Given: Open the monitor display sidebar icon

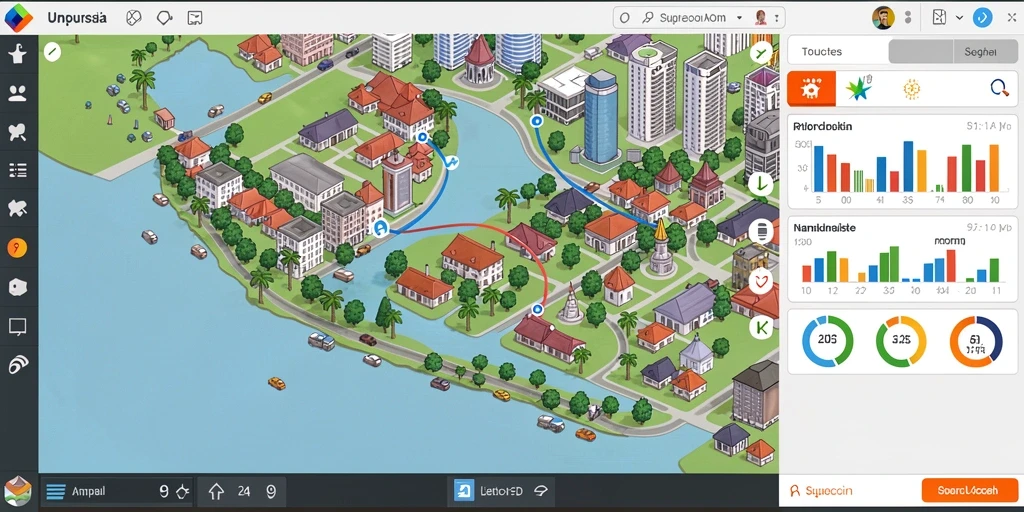Looking at the screenshot, I should [x=18, y=326].
